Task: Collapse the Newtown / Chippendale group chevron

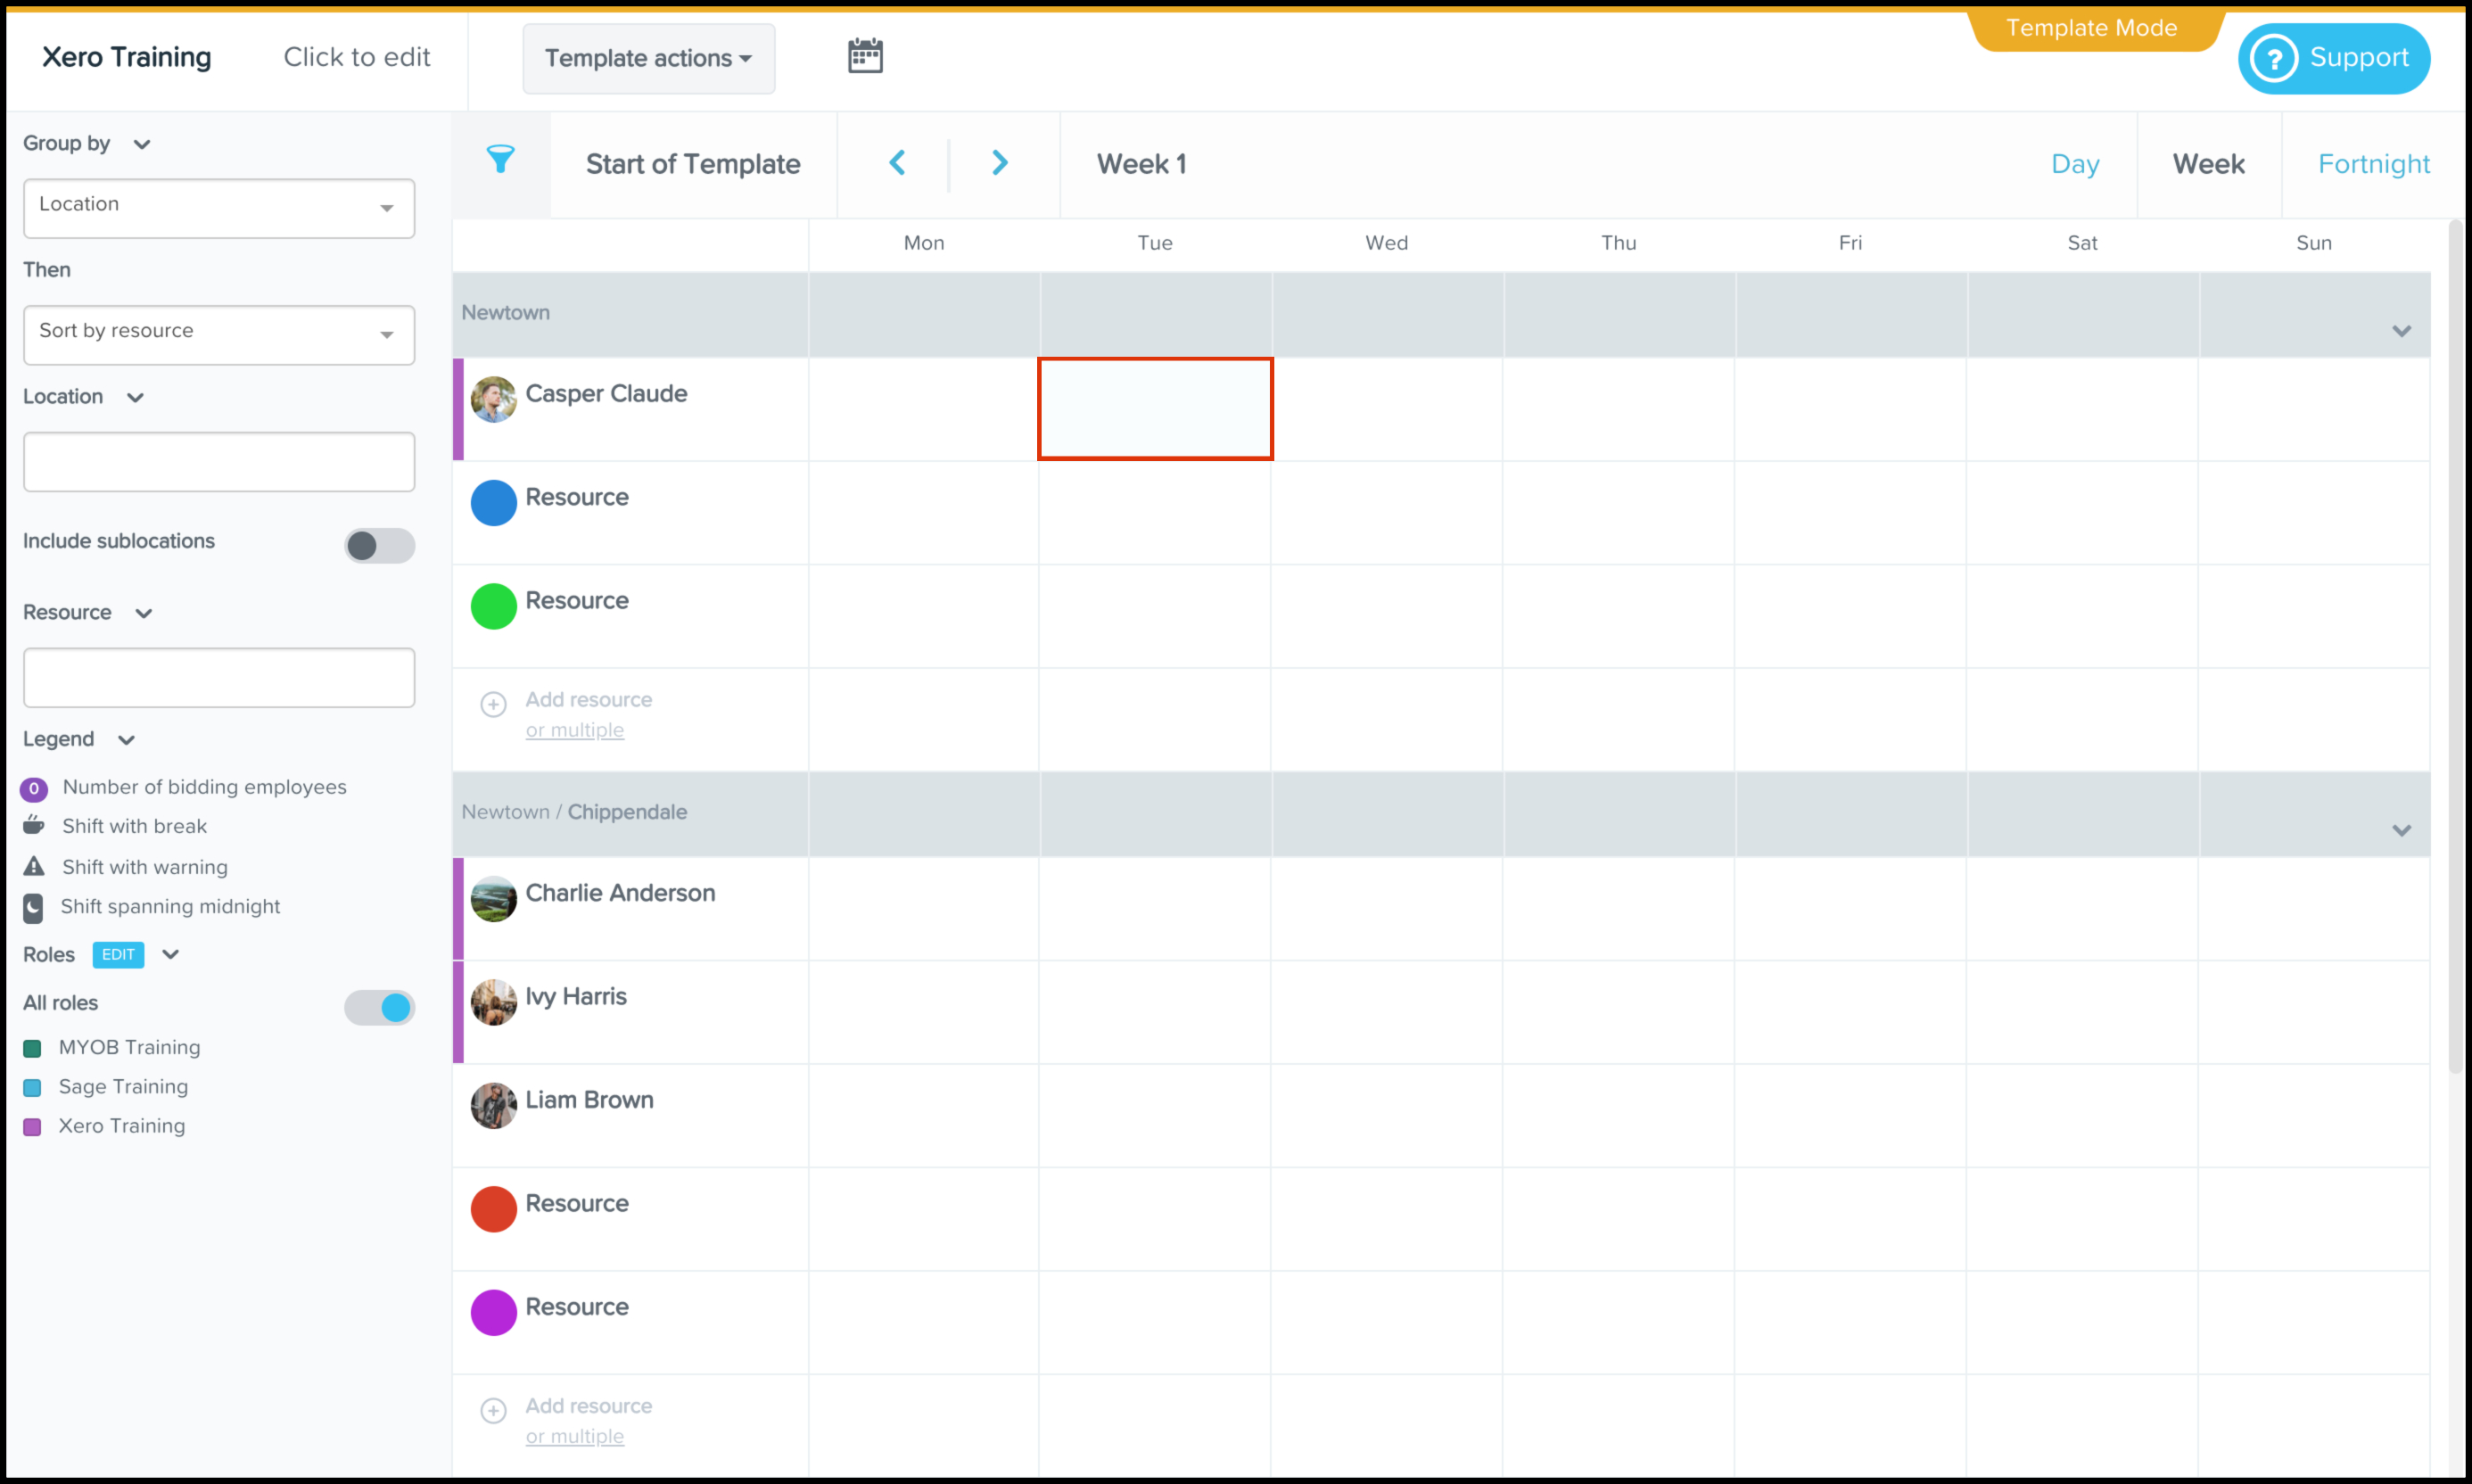Action: tap(2401, 830)
